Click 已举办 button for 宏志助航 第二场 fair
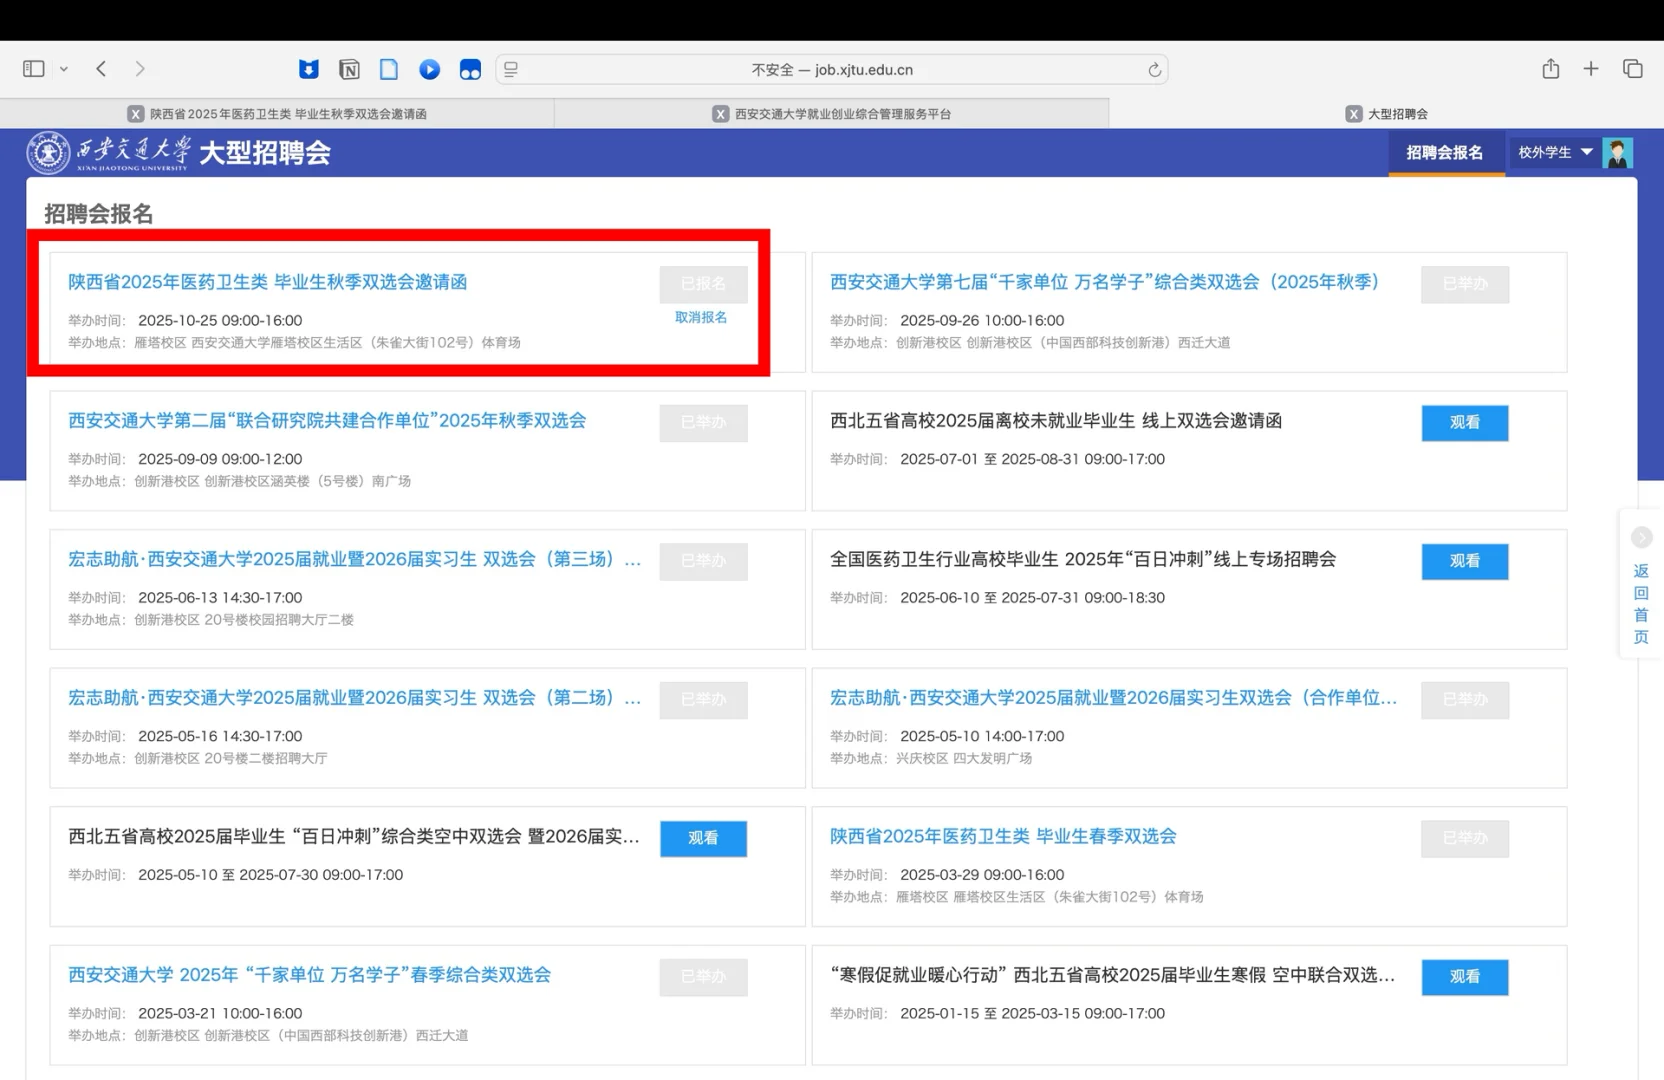This screenshot has width=1664, height=1080. point(703,700)
